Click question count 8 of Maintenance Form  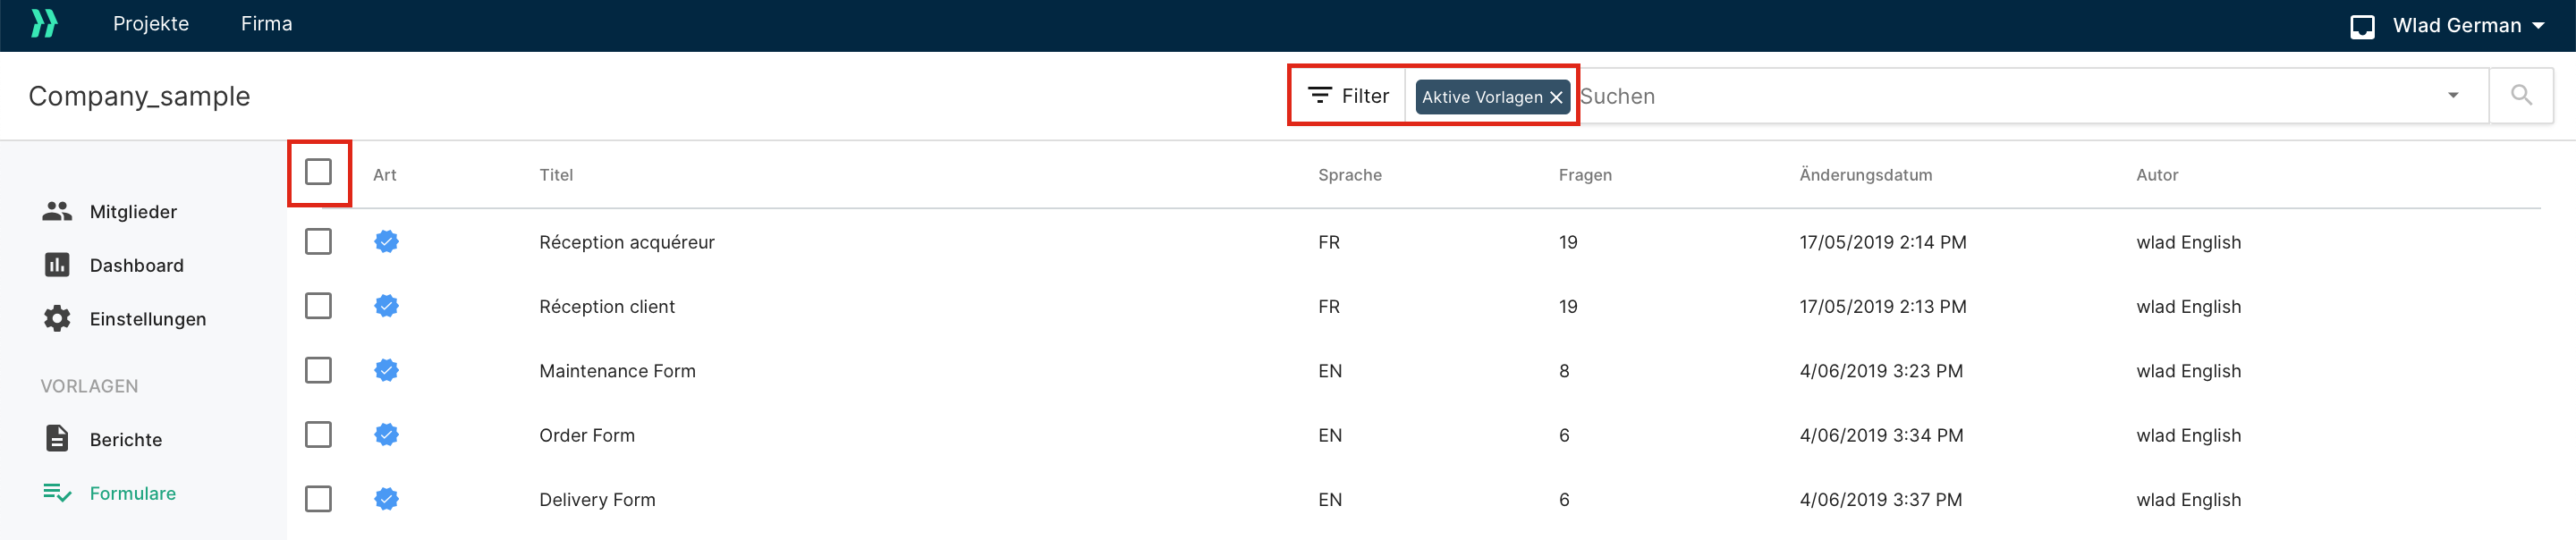[x=1564, y=371]
